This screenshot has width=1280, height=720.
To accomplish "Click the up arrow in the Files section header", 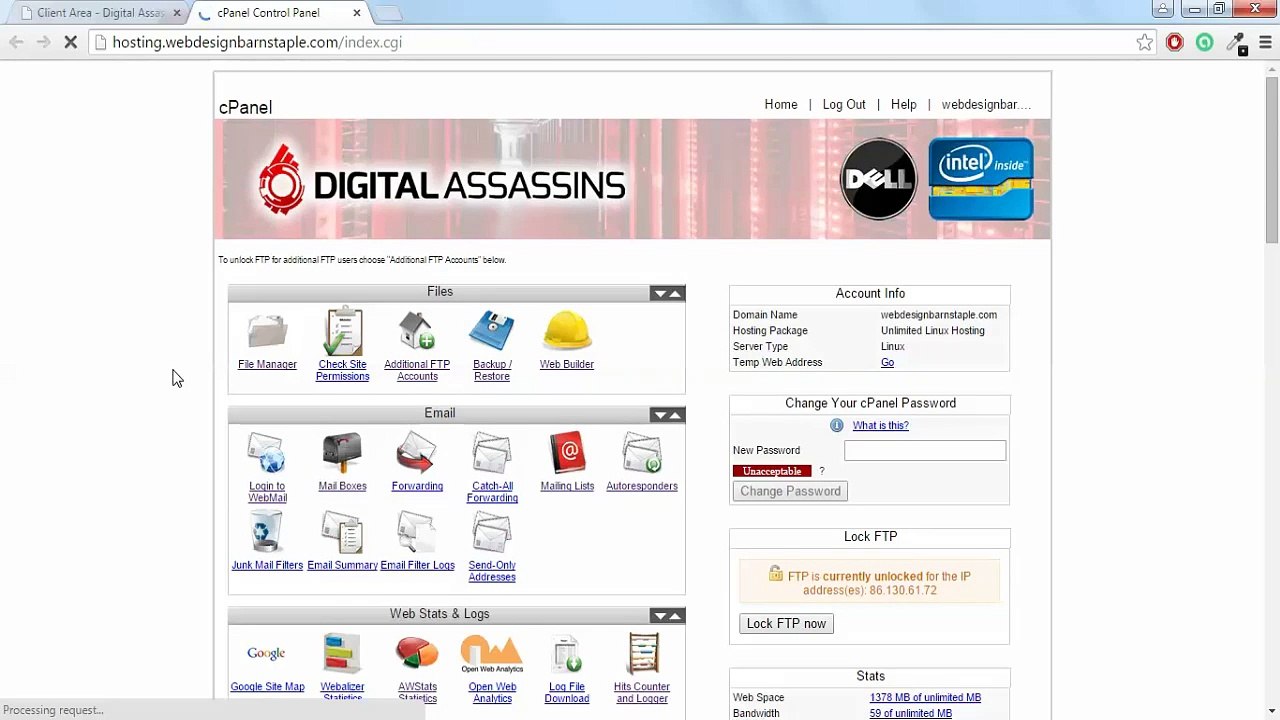I will (675, 293).
